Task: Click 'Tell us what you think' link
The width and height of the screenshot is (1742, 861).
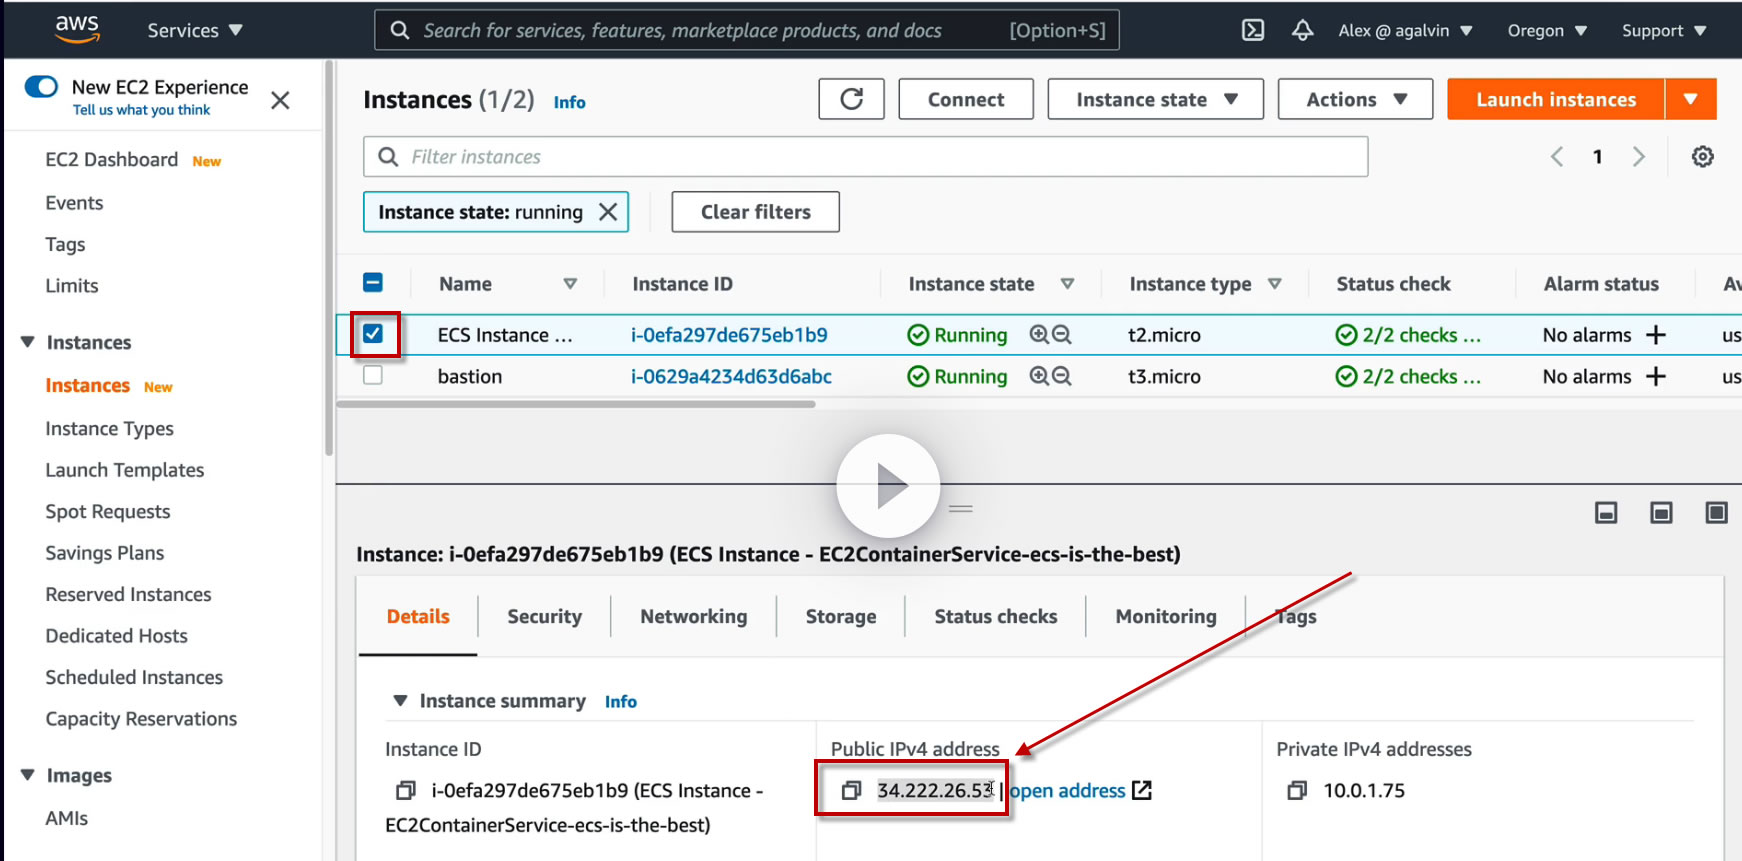Action: click(141, 110)
